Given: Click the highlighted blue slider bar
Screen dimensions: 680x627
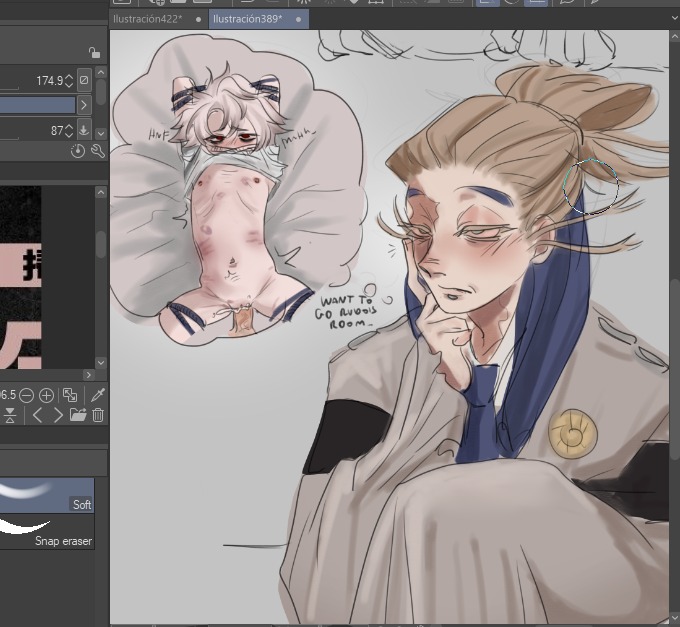Looking at the screenshot, I should [x=37, y=105].
